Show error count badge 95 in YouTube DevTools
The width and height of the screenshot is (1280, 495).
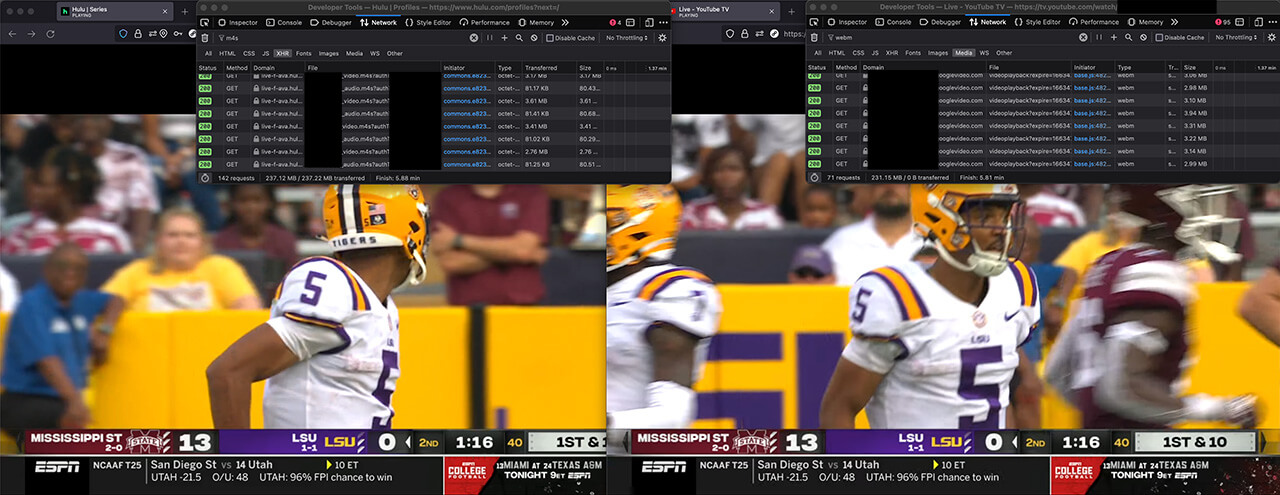(1223, 22)
